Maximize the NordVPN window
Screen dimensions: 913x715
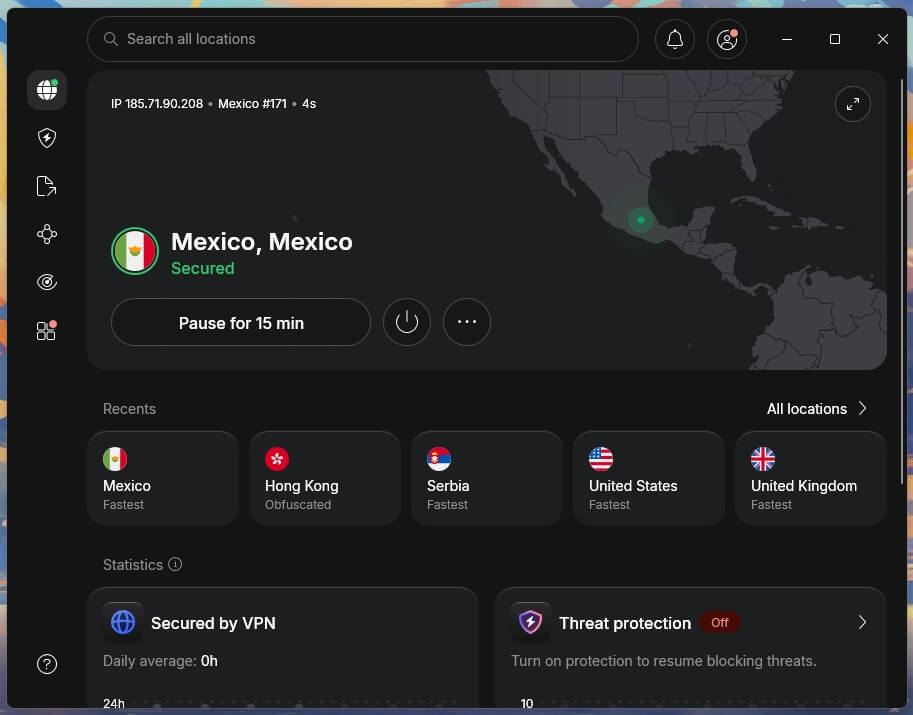834,39
